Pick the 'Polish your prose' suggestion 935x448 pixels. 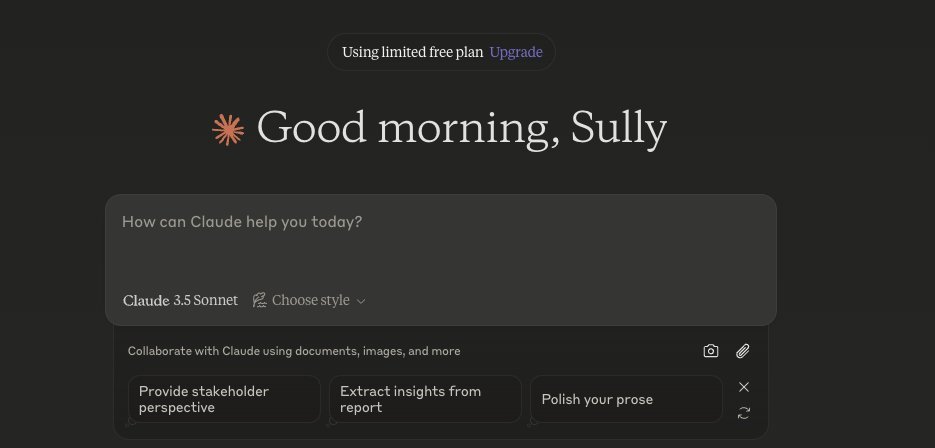pyautogui.click(x=626, y=399)
